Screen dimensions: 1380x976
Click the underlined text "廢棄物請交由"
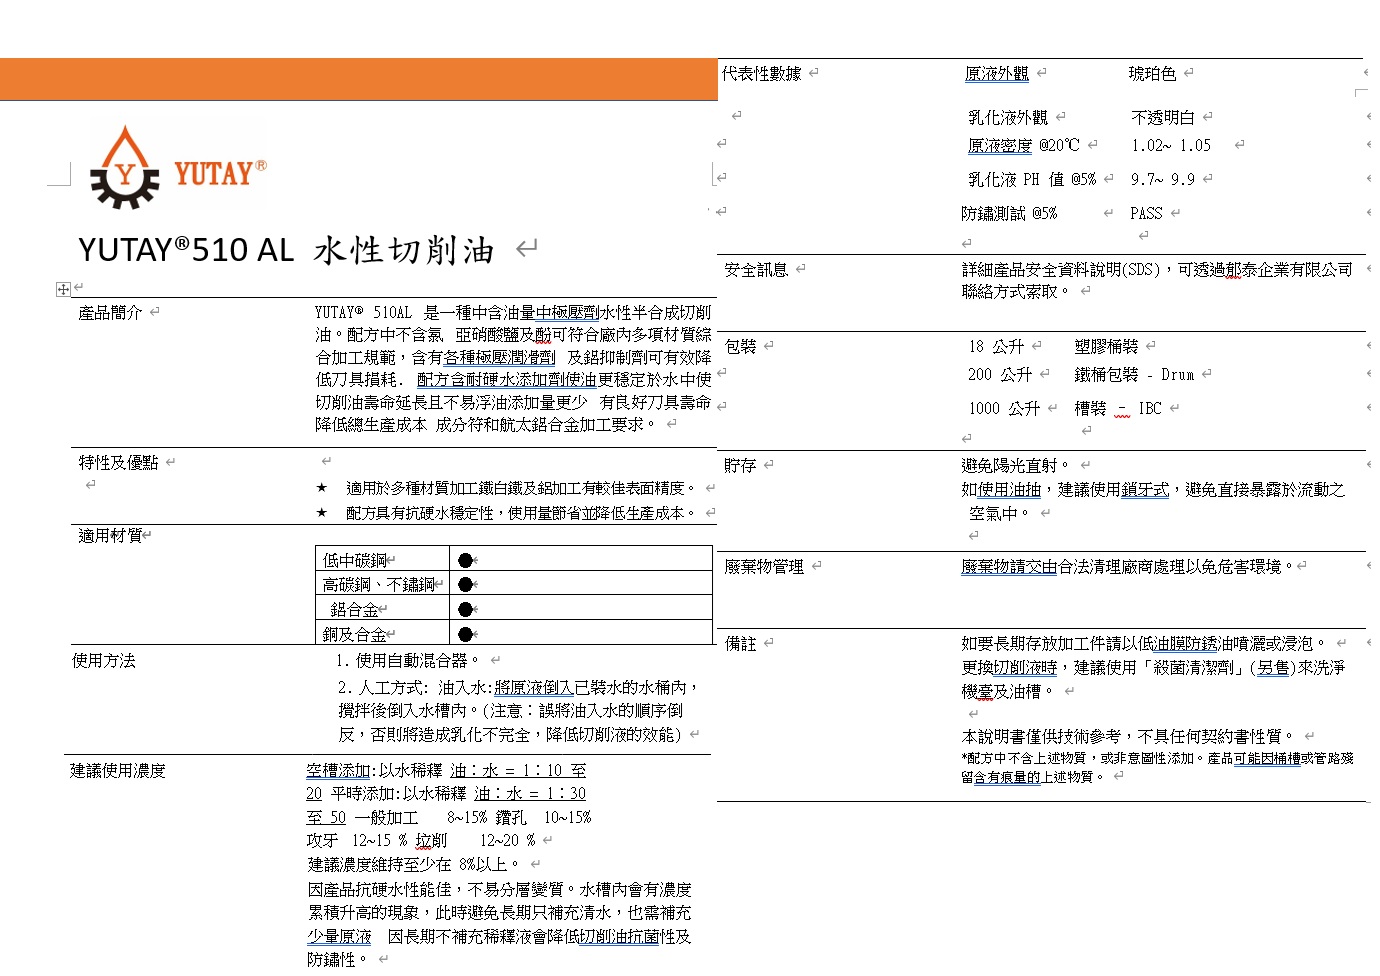(1009, 566)
